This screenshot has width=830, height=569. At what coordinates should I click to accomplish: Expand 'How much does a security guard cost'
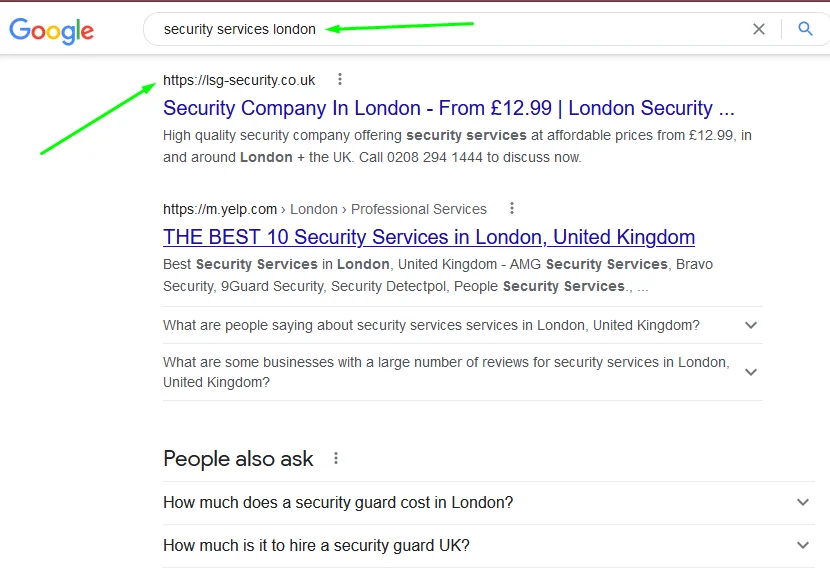489,502
